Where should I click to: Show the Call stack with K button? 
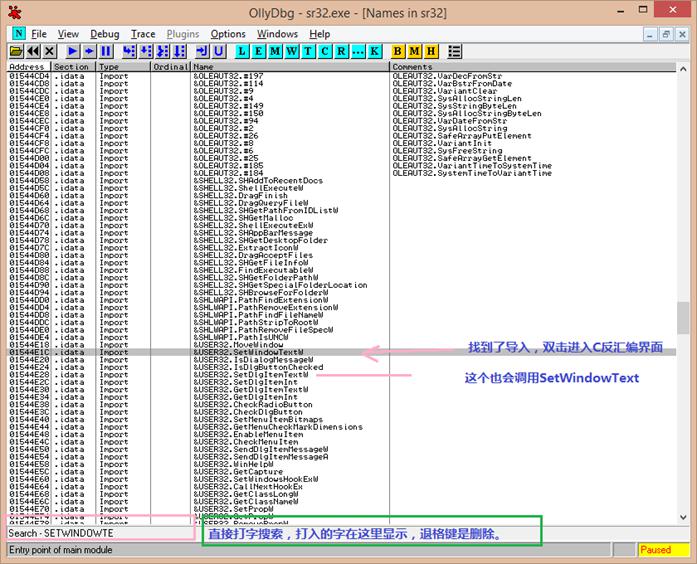(374, 52)
